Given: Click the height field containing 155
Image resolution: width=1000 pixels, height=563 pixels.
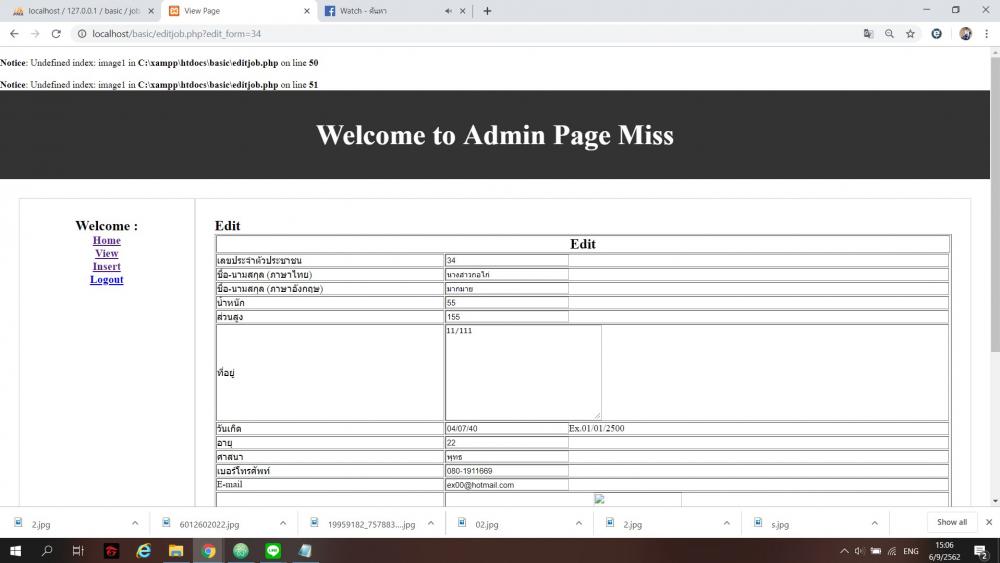Looking at the screenshot, I should [x=506, y=316].
